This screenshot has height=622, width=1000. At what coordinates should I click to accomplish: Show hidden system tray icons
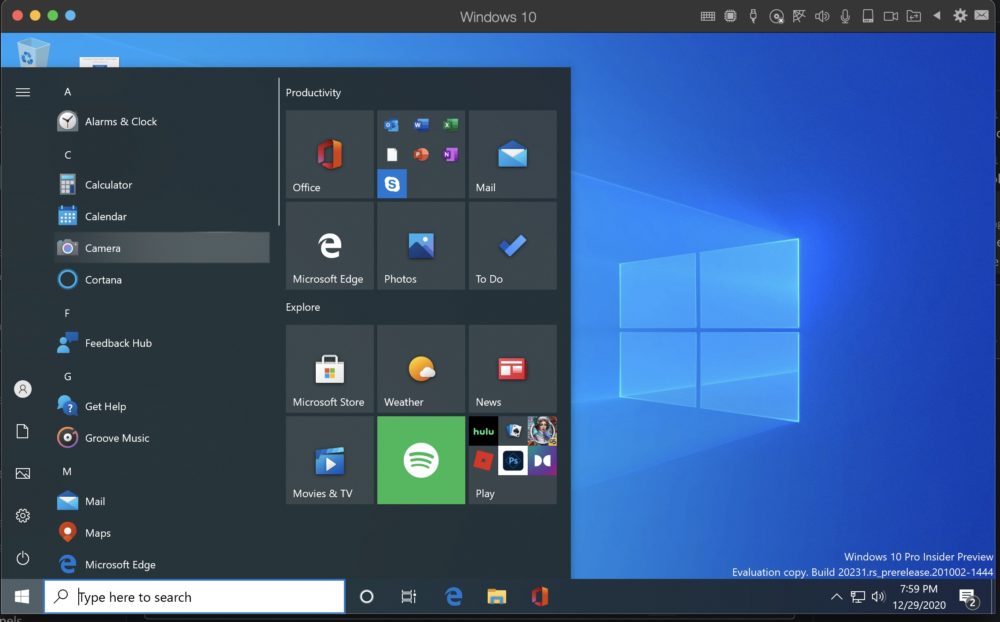836,596
